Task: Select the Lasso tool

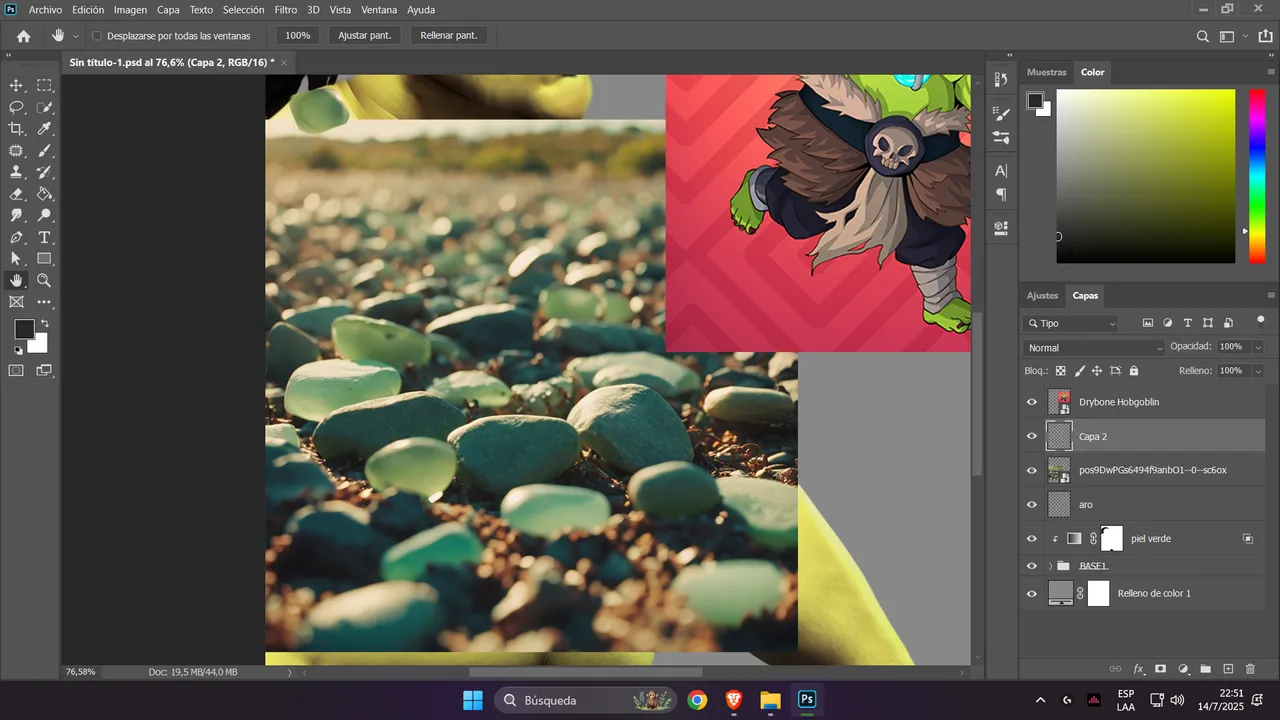Action: click(x=16, y=107)
